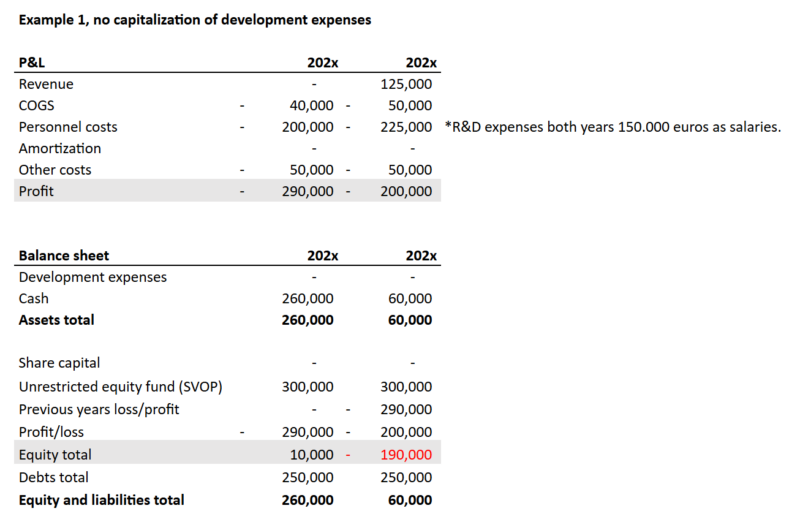
Task: Select the Balance sheet header cell
Action: [x=64, y=256]
